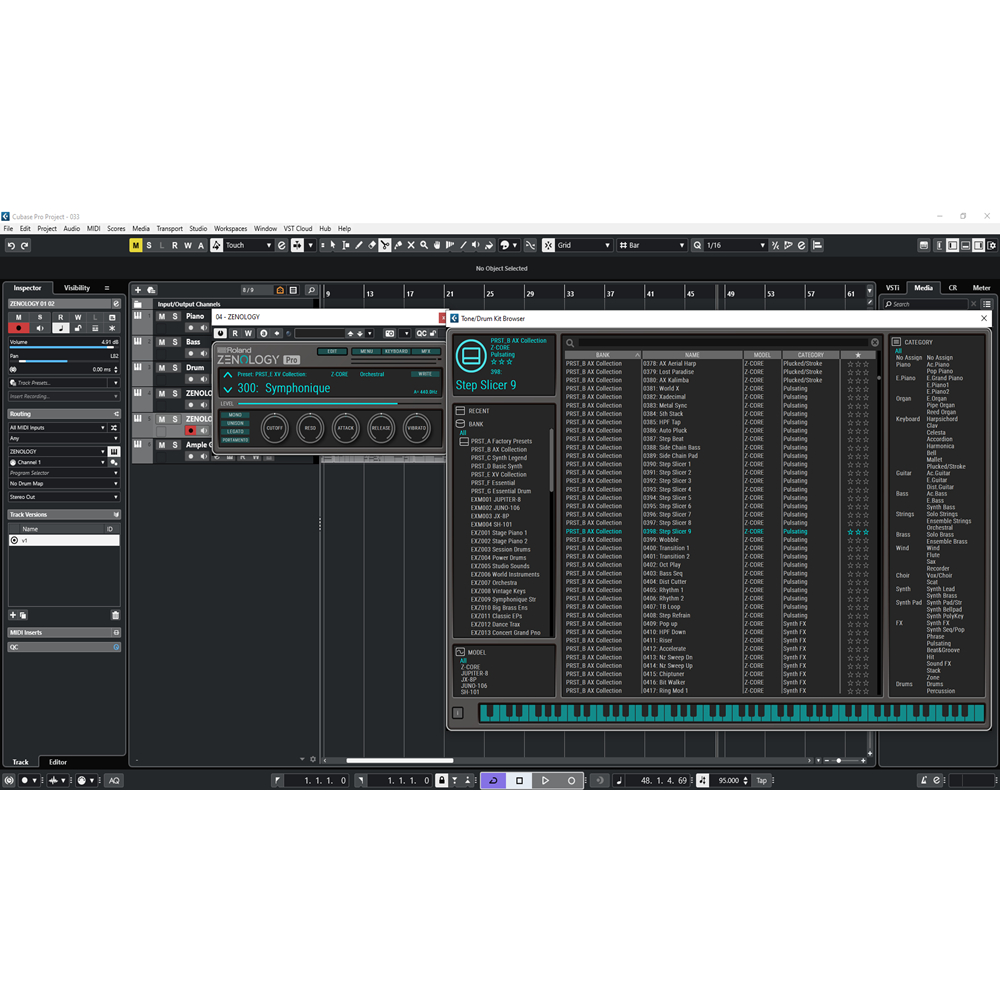Click the KEYBOARD button in ZENOLOGY
The height and width of the screenshot is (1000, 1000).
pos(396,351)
